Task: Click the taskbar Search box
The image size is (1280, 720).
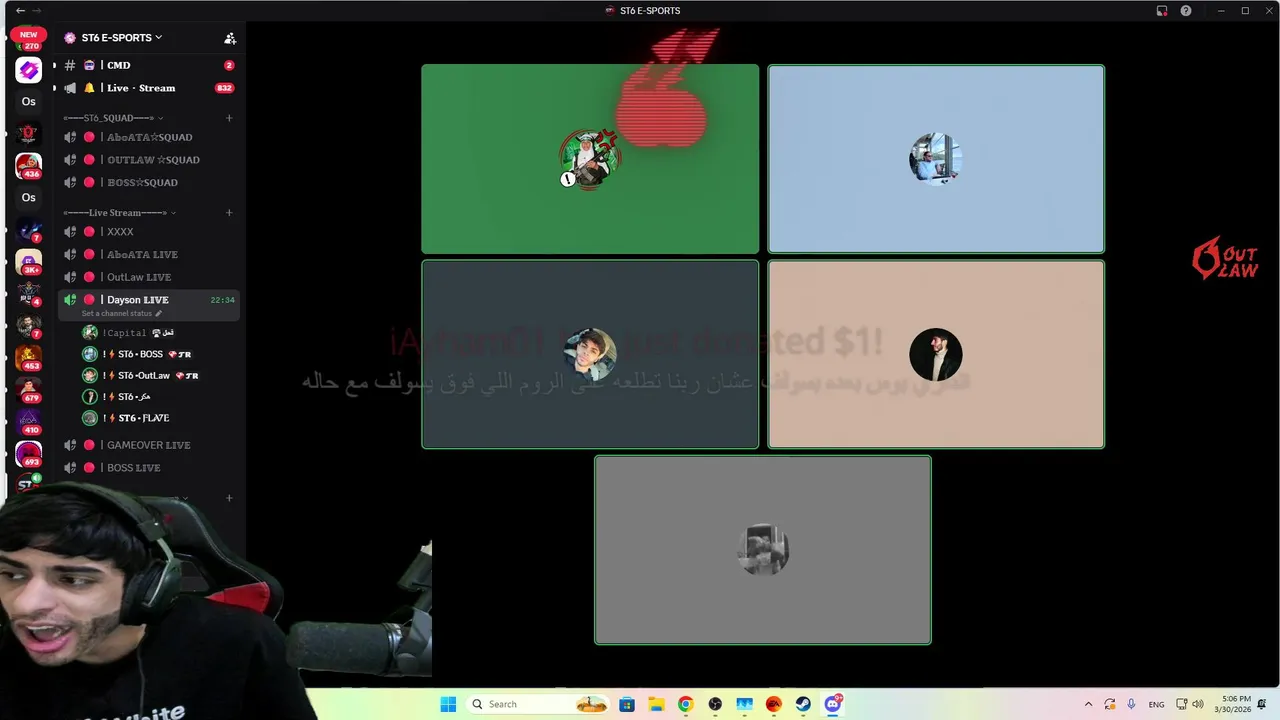Action: pyautogui.click(x=538, y=704)
